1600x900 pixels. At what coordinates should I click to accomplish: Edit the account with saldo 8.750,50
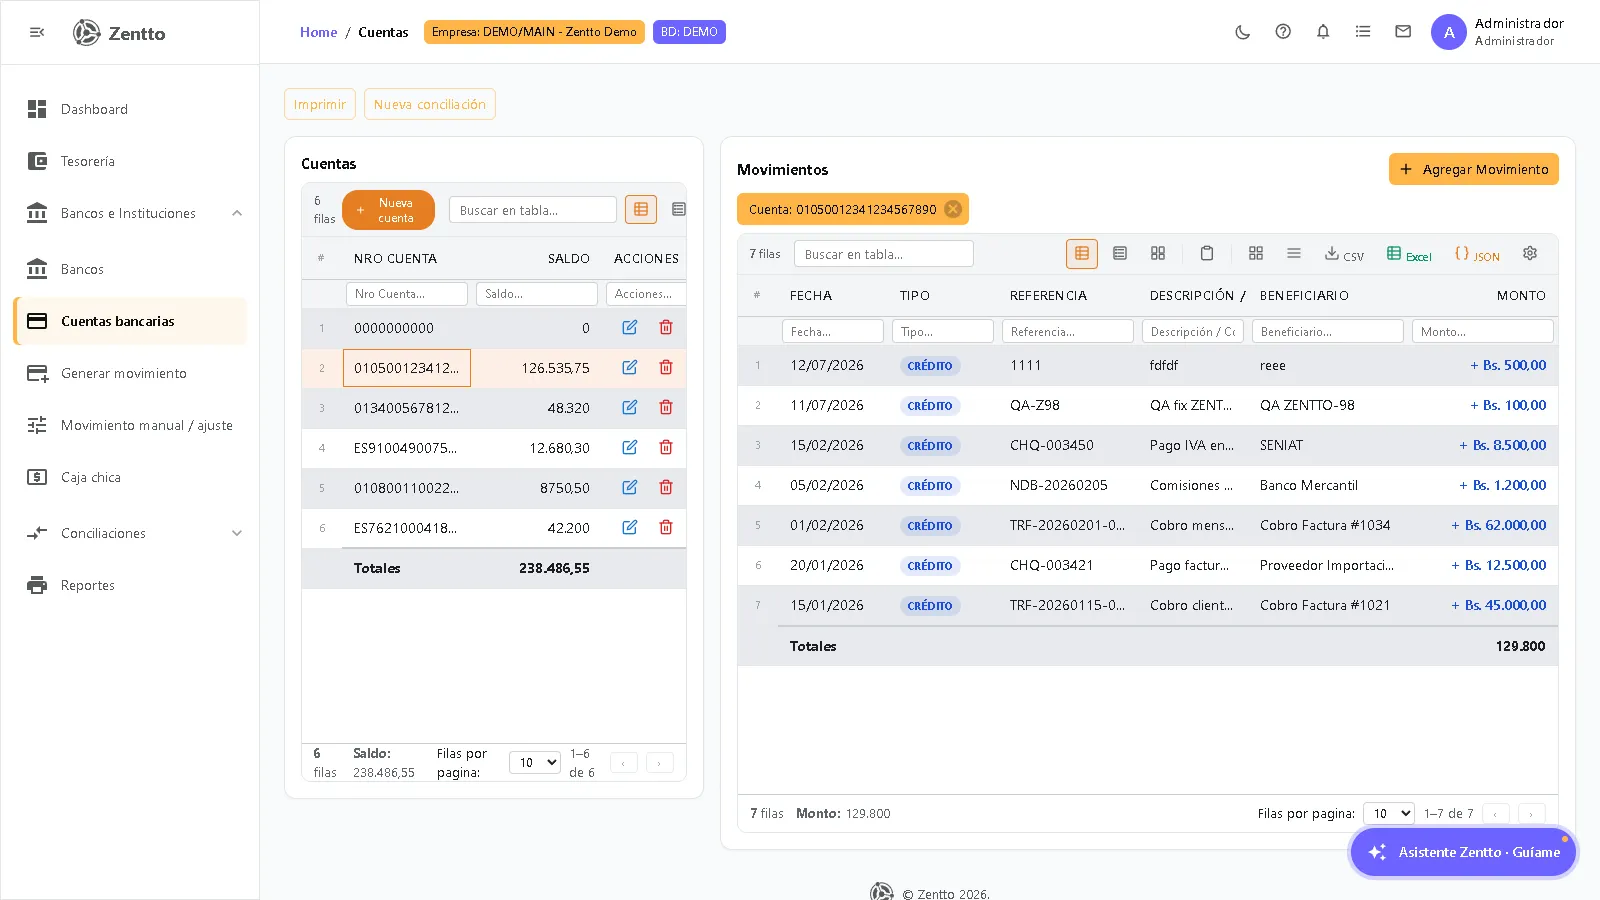630,487
